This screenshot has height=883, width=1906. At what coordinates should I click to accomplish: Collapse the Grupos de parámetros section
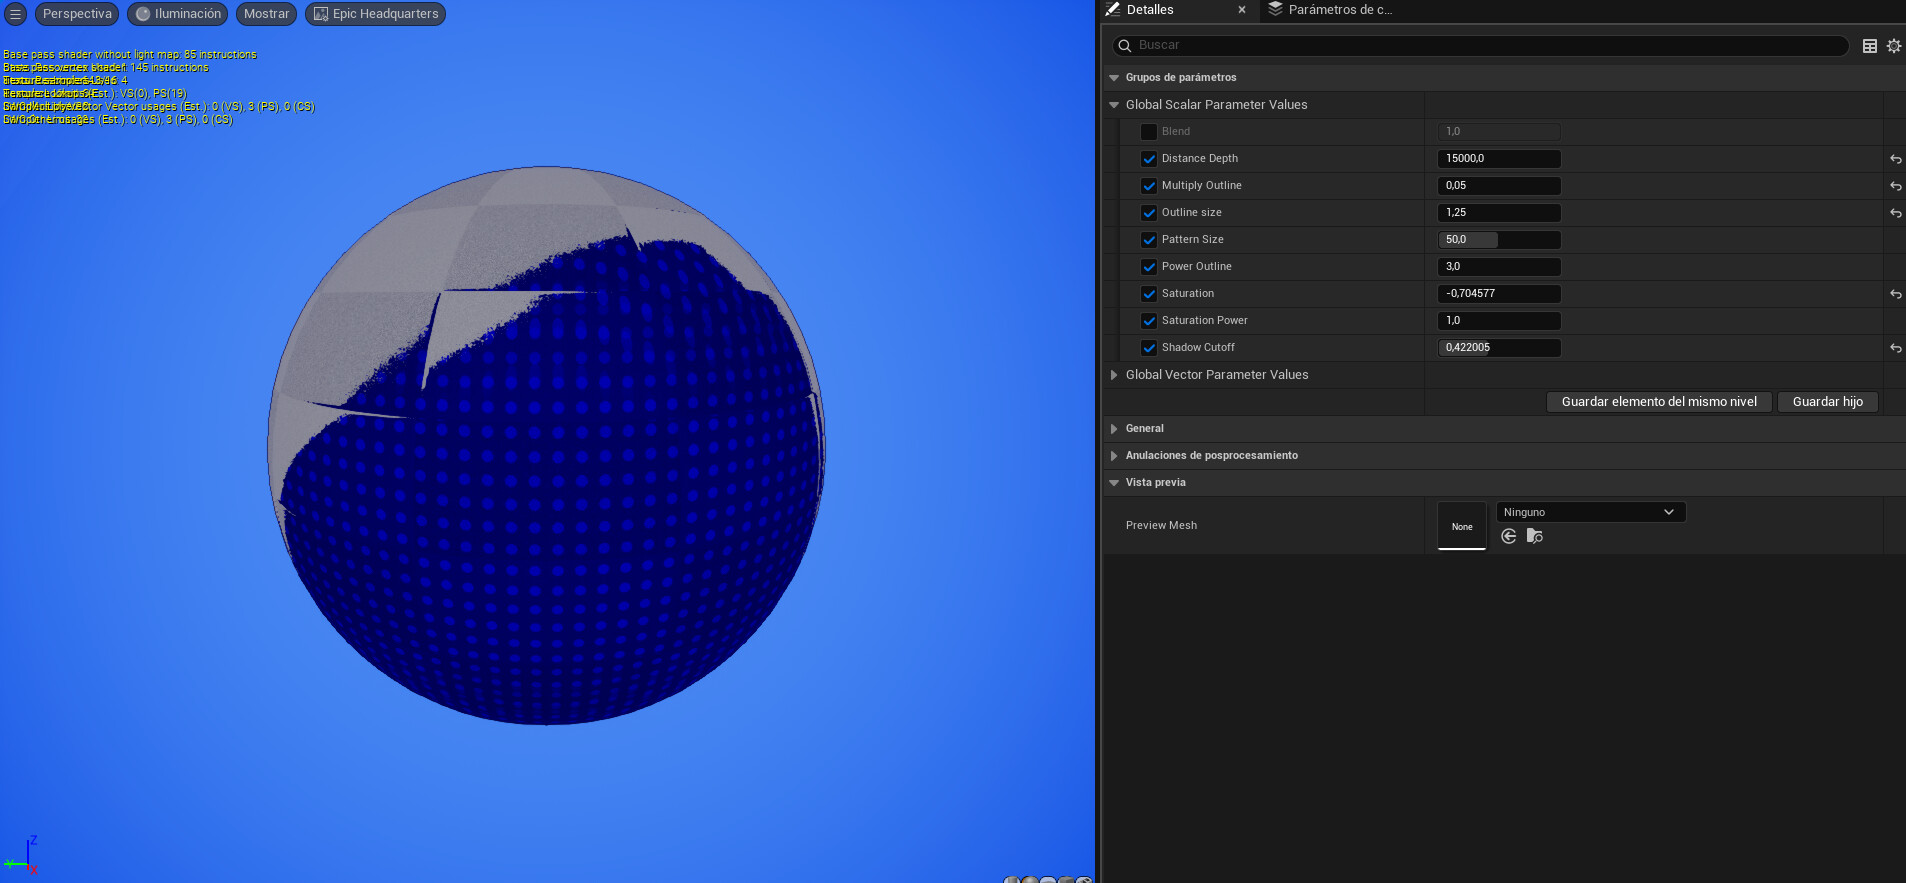[x=1114, y=78]
